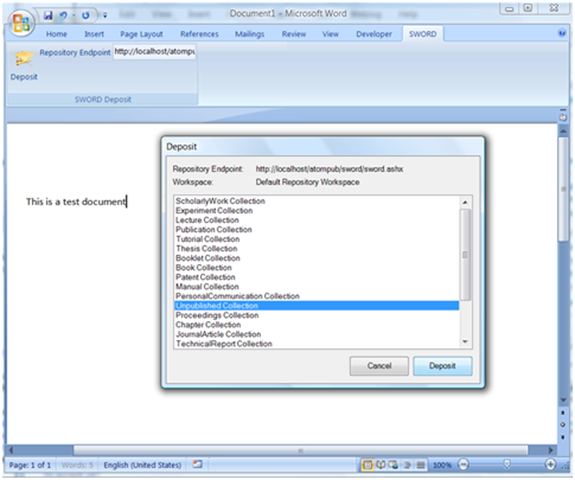Click the 100% zoom level button
The height and width of the screenshot is (480, 575).
(x=442, y=465)
